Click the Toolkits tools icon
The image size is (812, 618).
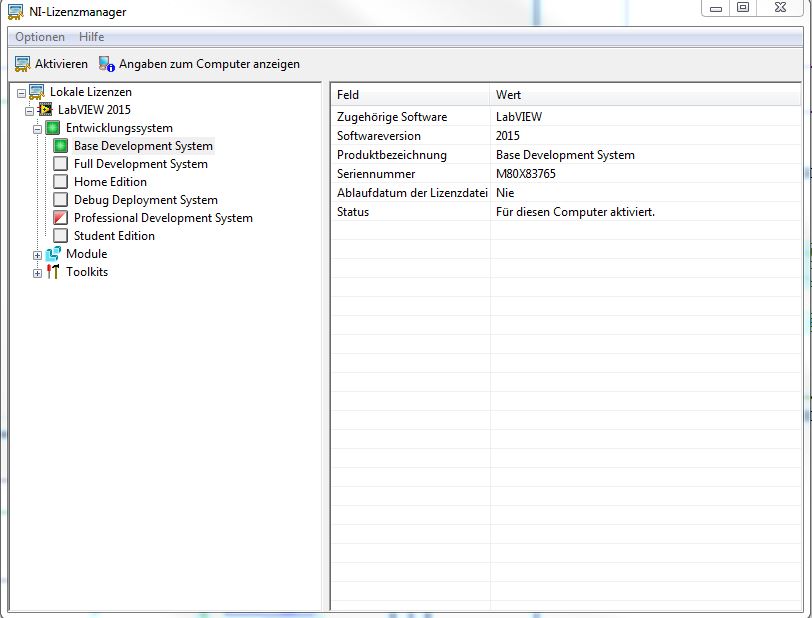tap(53, 272)
